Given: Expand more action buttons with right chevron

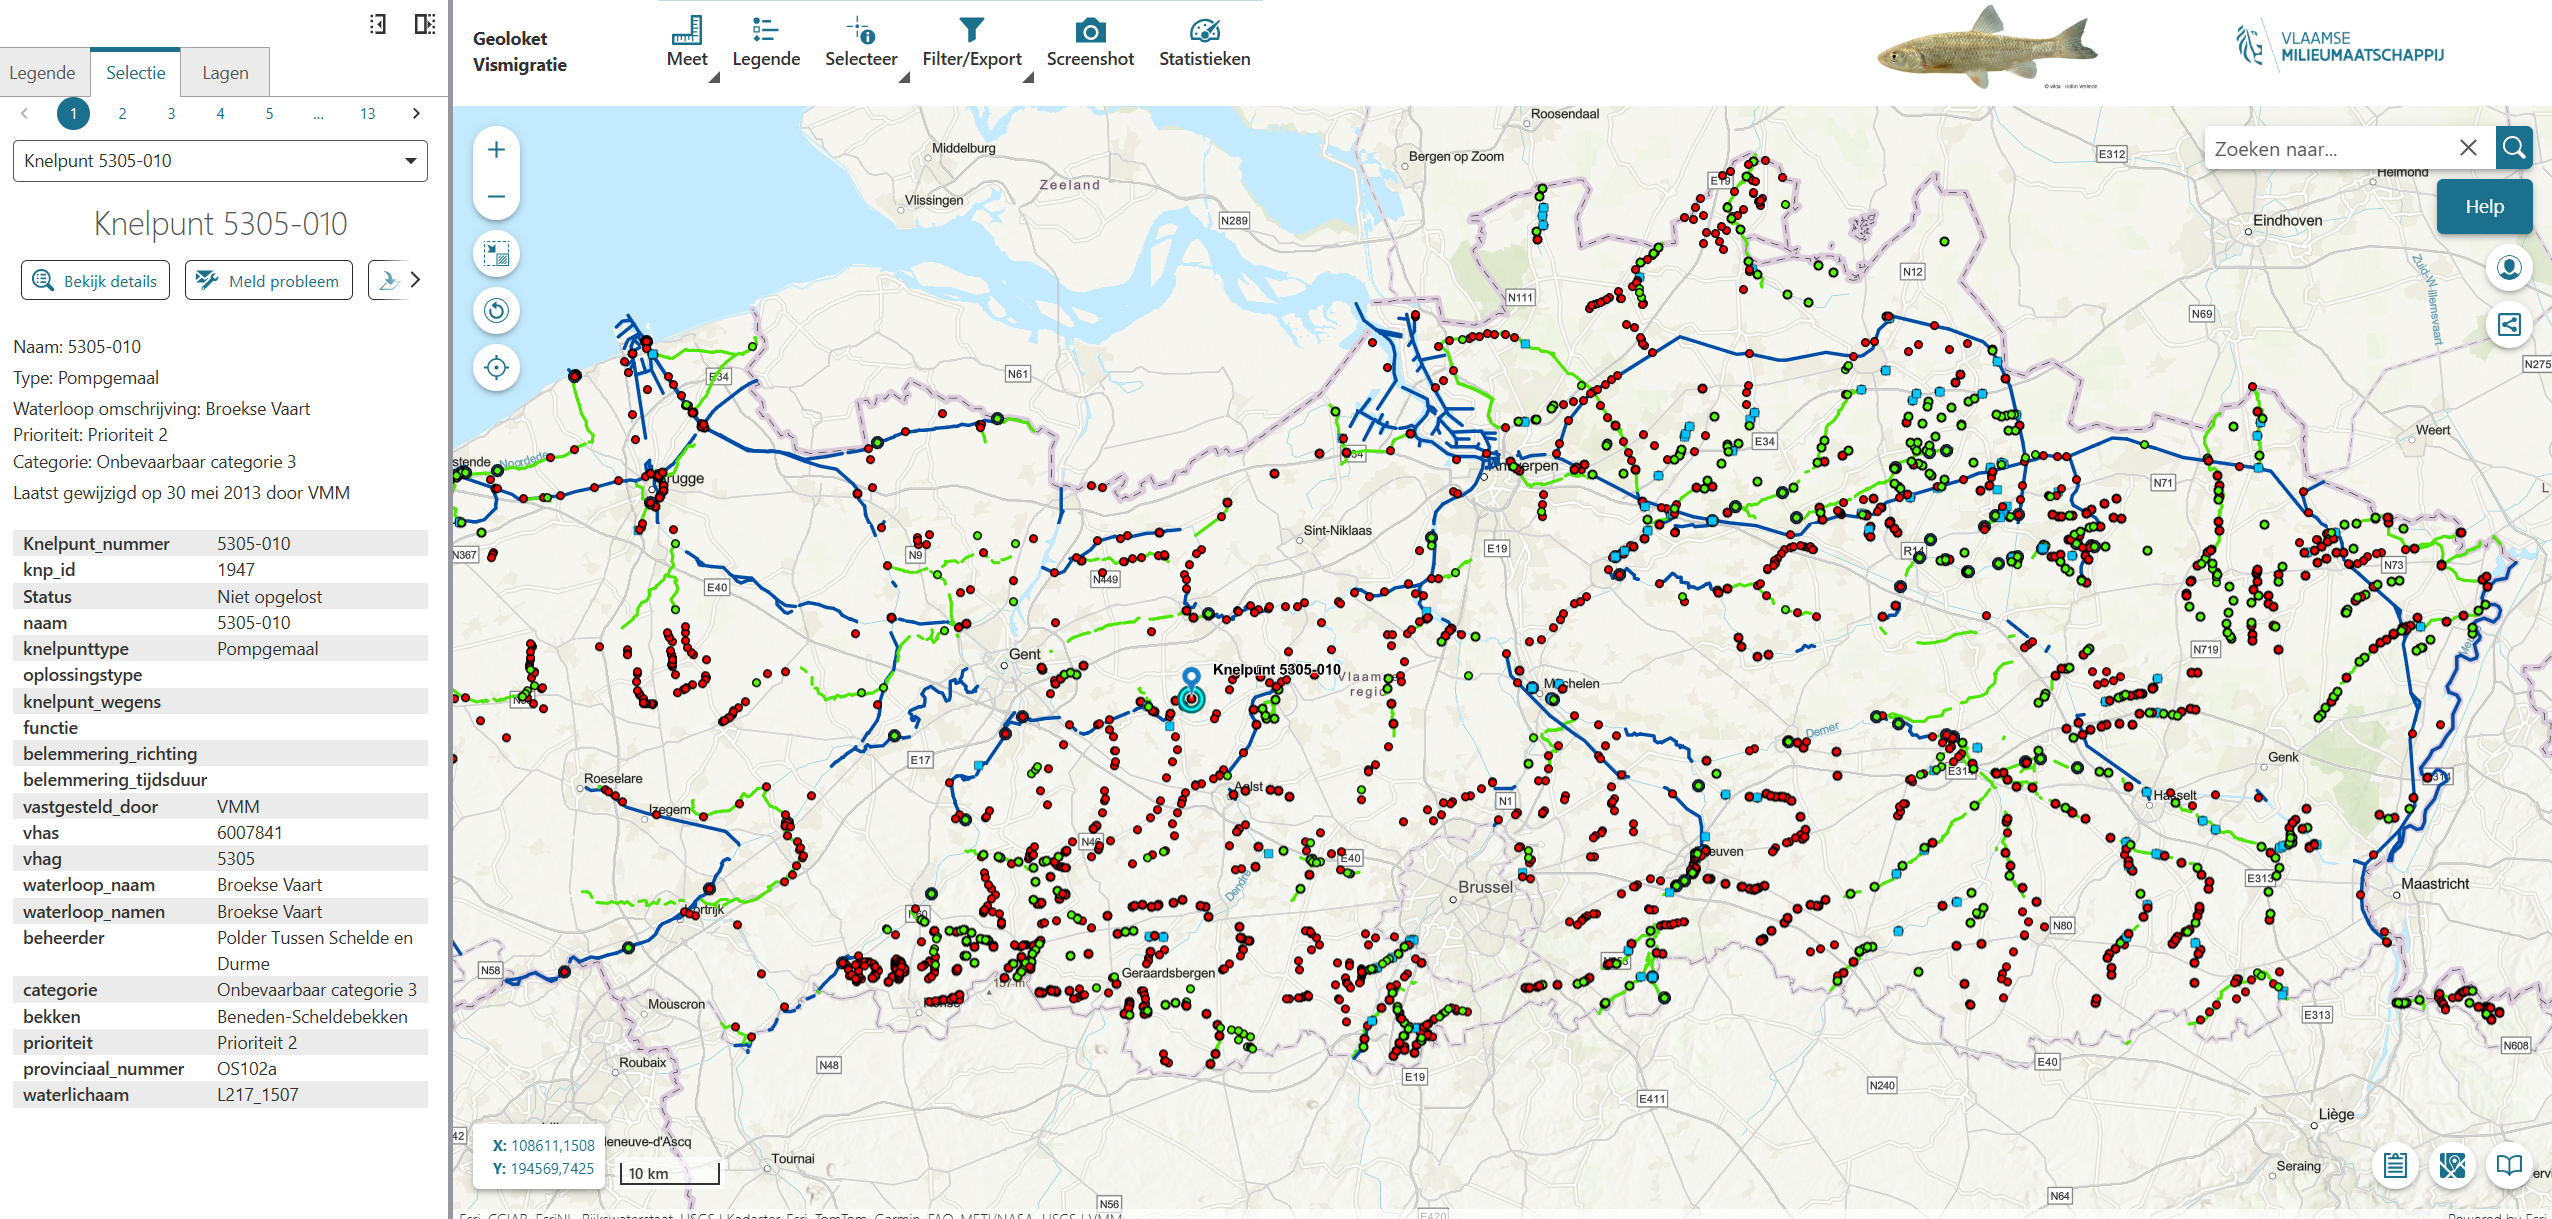Looking at the screenshot, I should (x=415, y=280).
